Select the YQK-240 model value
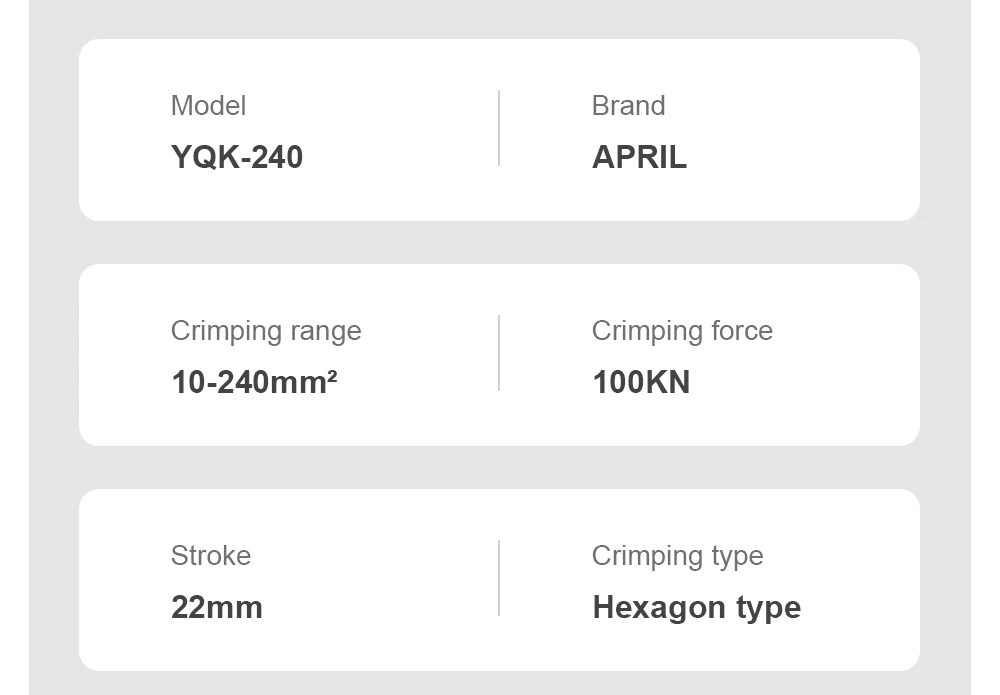This screenshot has width=1000, height=695. coord(237,158)
